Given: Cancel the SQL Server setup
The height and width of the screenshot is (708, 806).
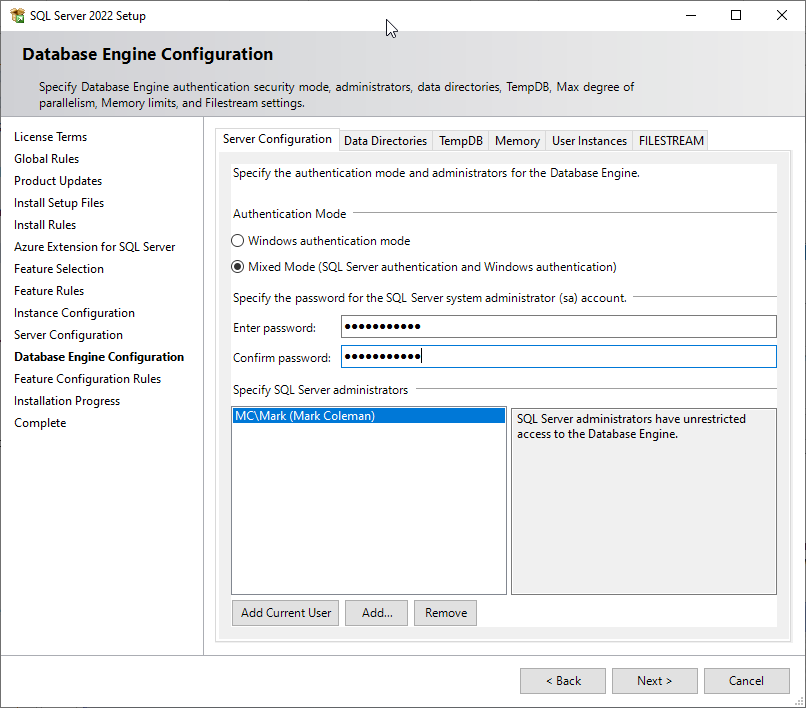Looking at the screenshot, I should 746,681.
